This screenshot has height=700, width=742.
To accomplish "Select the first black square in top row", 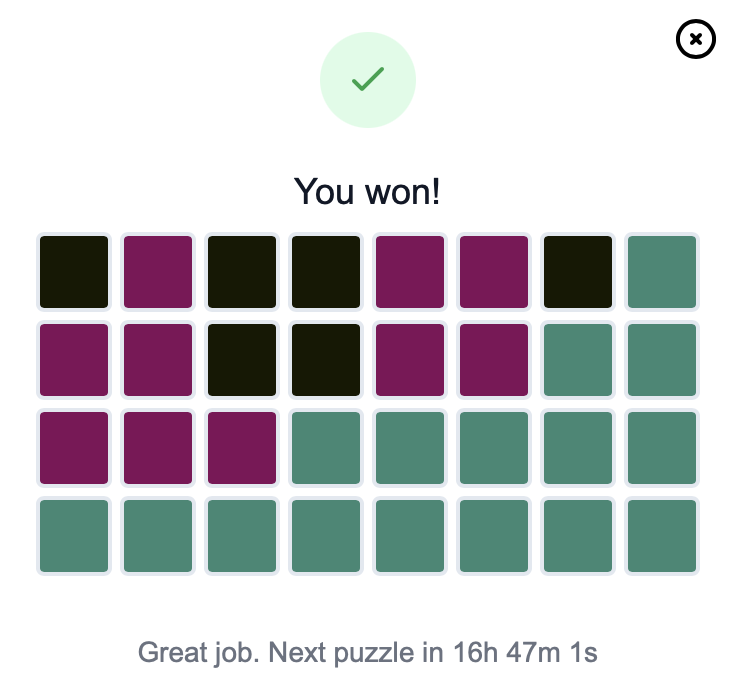I will point(74,272).
